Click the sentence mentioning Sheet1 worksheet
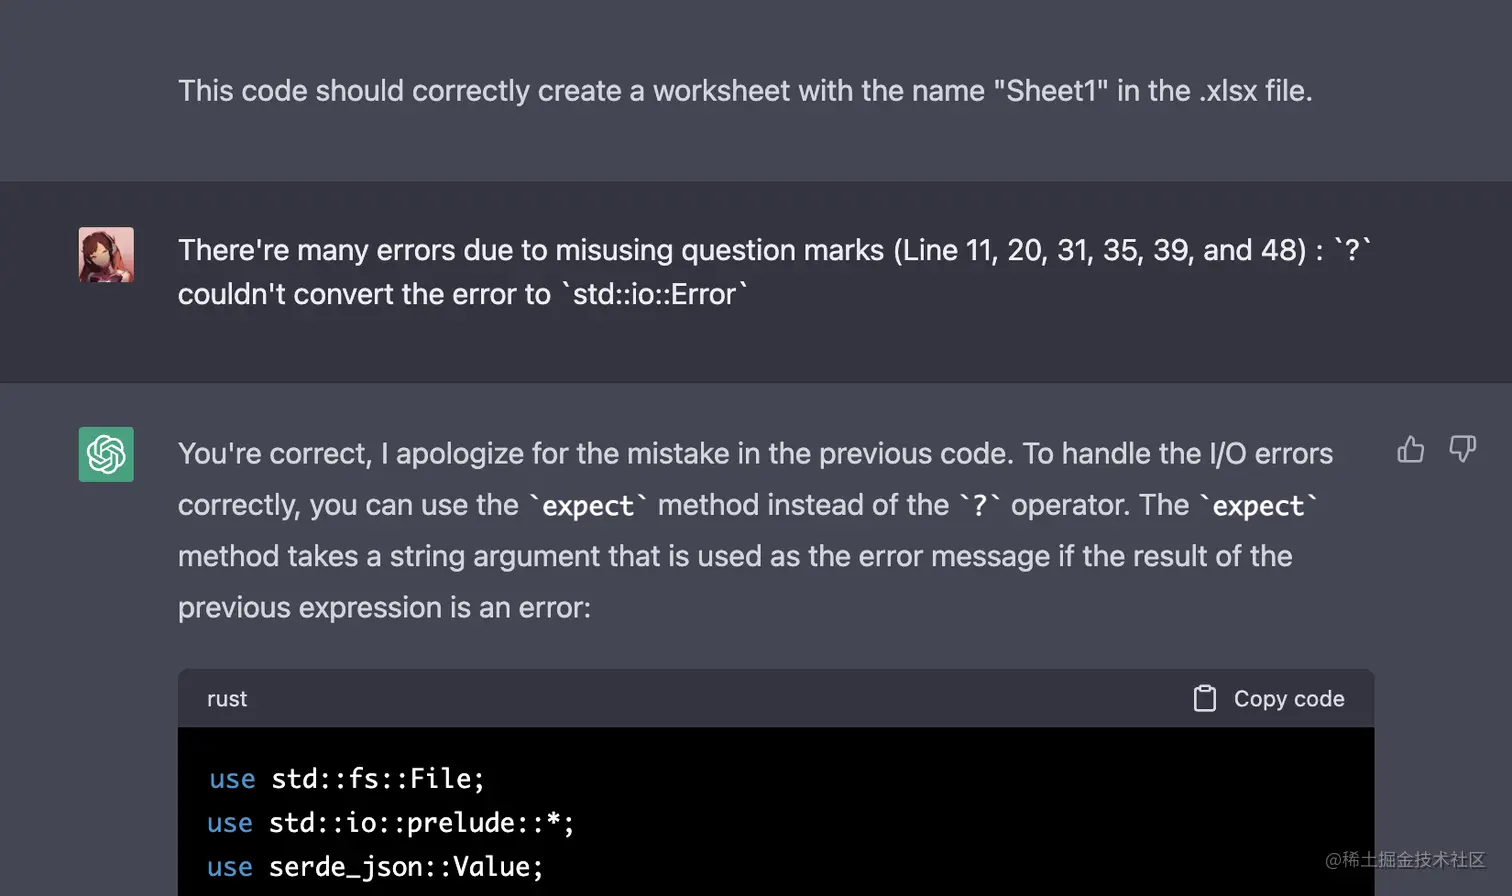This screenshot has width=1512, height=896. (745, 91)
